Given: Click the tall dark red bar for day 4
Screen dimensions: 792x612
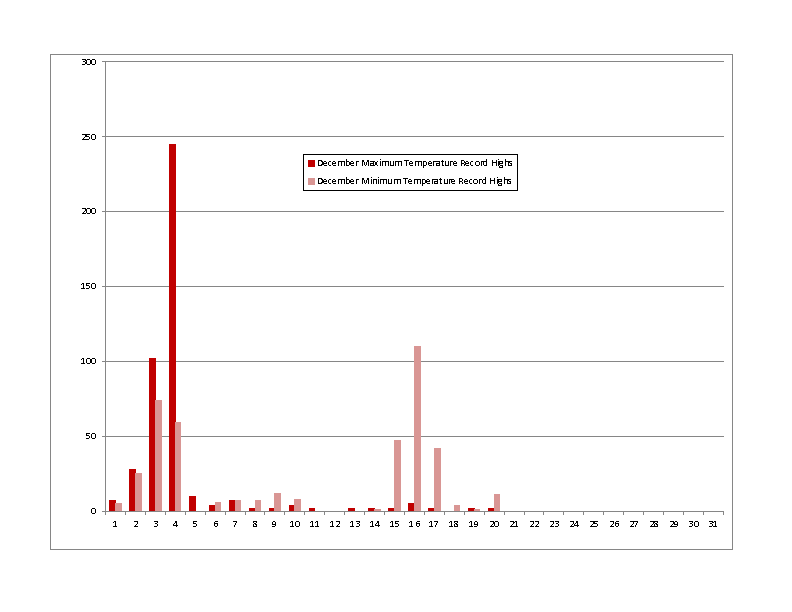Looking at the screenshot, I should (x=172, y=328).
